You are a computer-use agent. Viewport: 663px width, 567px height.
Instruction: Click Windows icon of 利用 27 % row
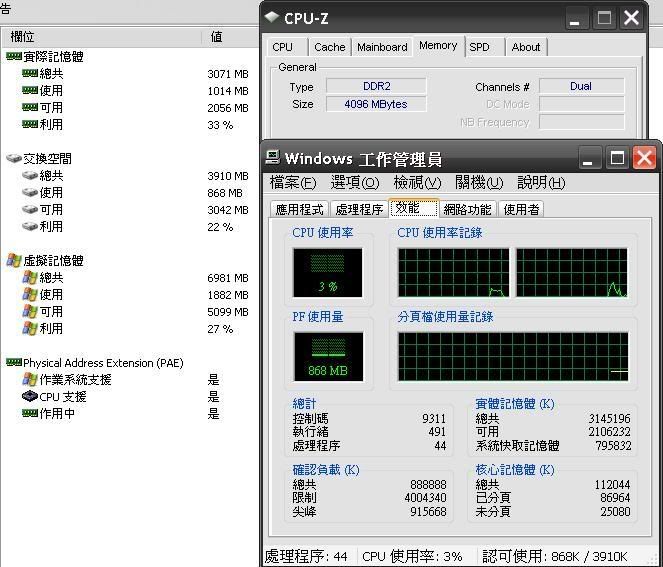(30, 328)
